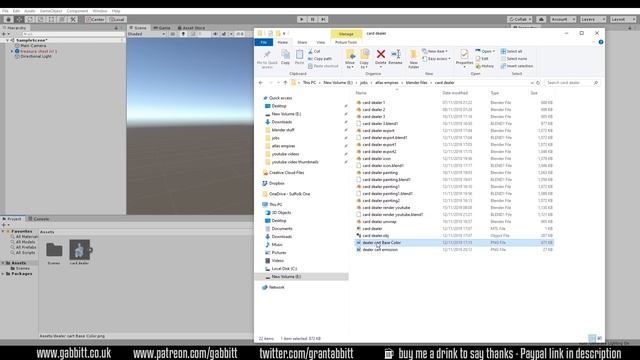
Task: Select the Unity Hand tool
Action: pos(8,19)
